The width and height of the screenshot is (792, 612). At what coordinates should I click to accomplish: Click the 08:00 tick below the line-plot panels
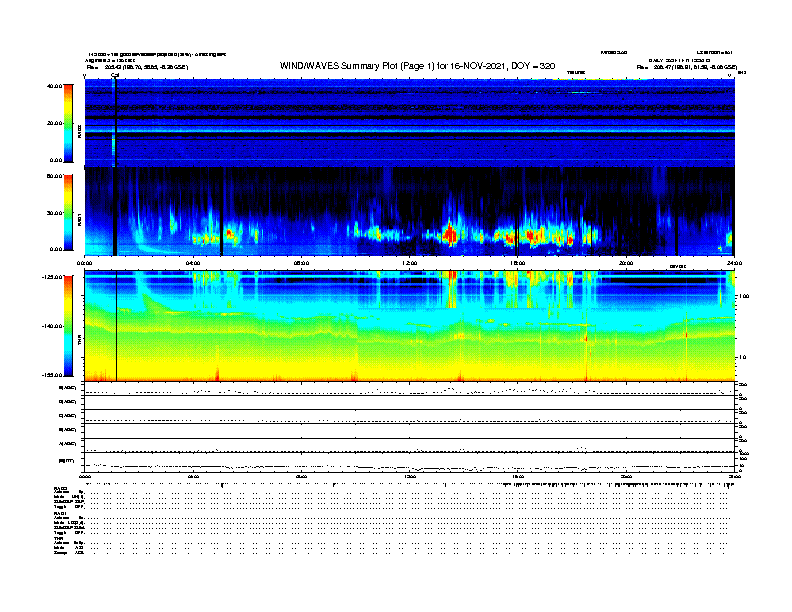click(301, 477)
